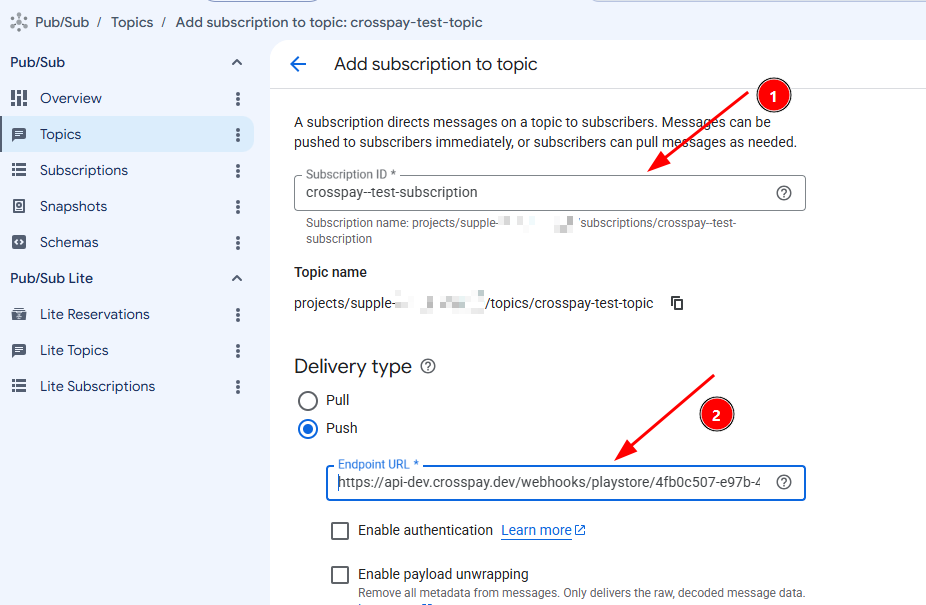926x605 pixels.
Task: Open Overview in the sidebar
Action: (x=71, y=98)
